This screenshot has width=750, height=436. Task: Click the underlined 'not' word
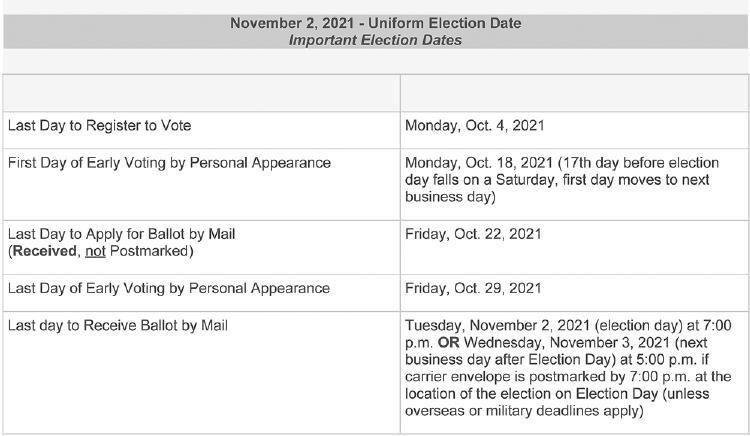95,251
